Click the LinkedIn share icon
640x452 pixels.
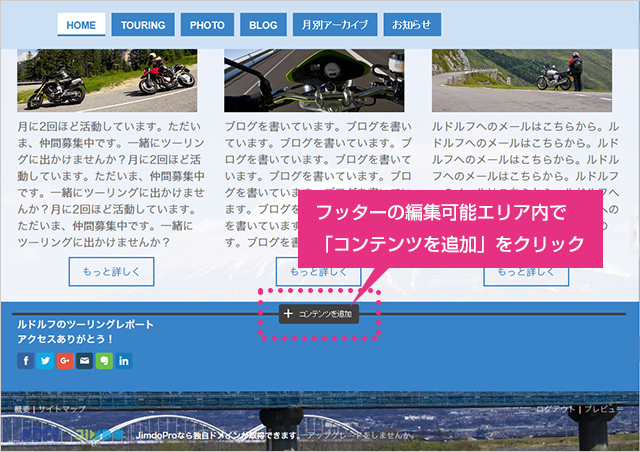[124, 361]
